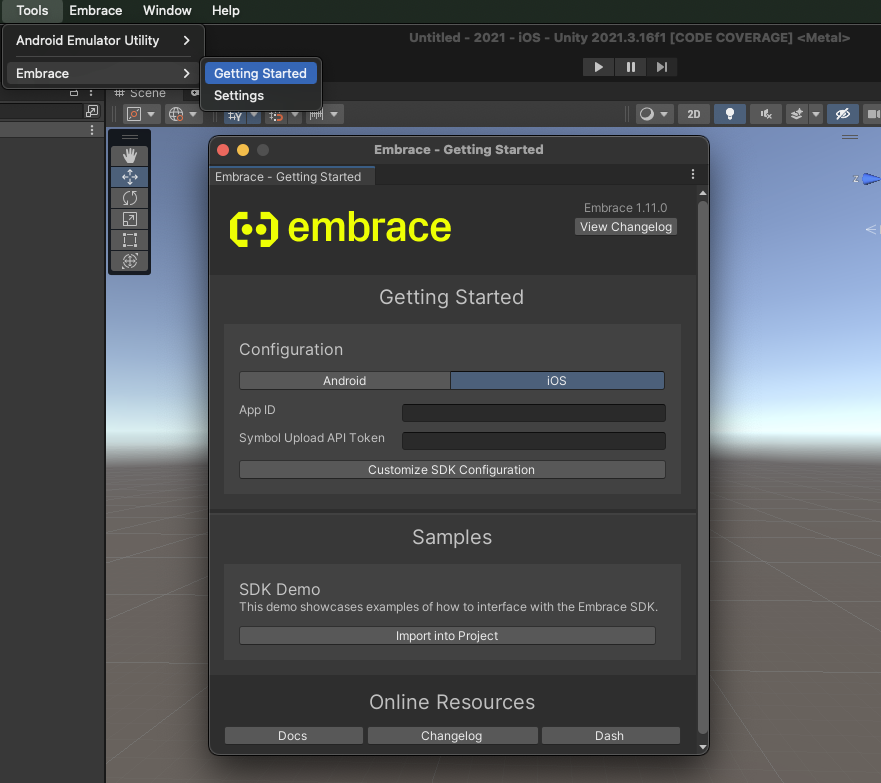Switch configuration to iOS
Screen dimensions: 881x783
[557, 381]
